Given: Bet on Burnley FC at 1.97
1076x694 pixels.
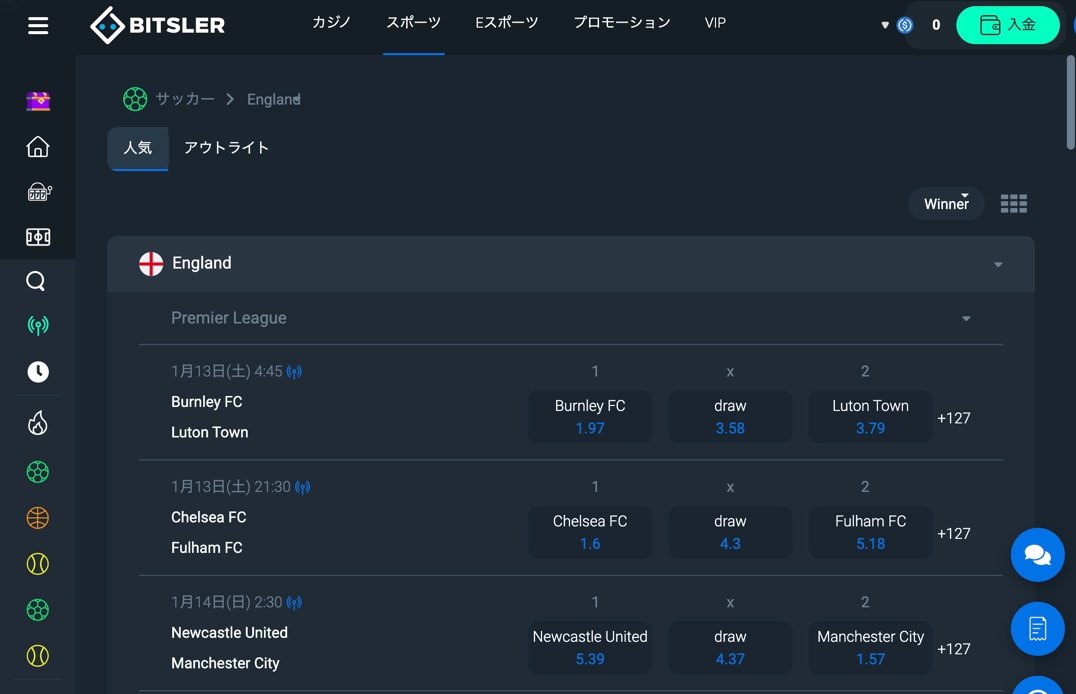Looking at the screenshot, I should [x=589, y=417].
